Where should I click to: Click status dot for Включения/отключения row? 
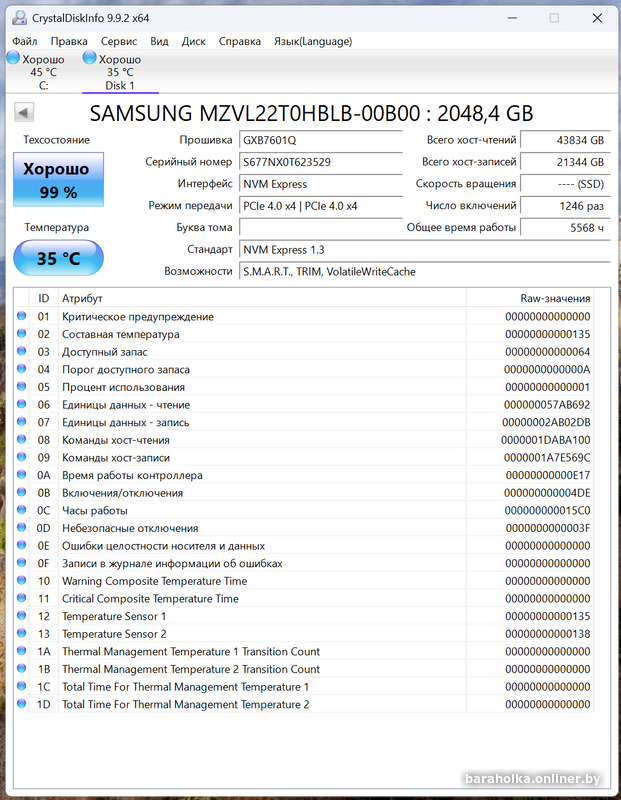point(21,492)
